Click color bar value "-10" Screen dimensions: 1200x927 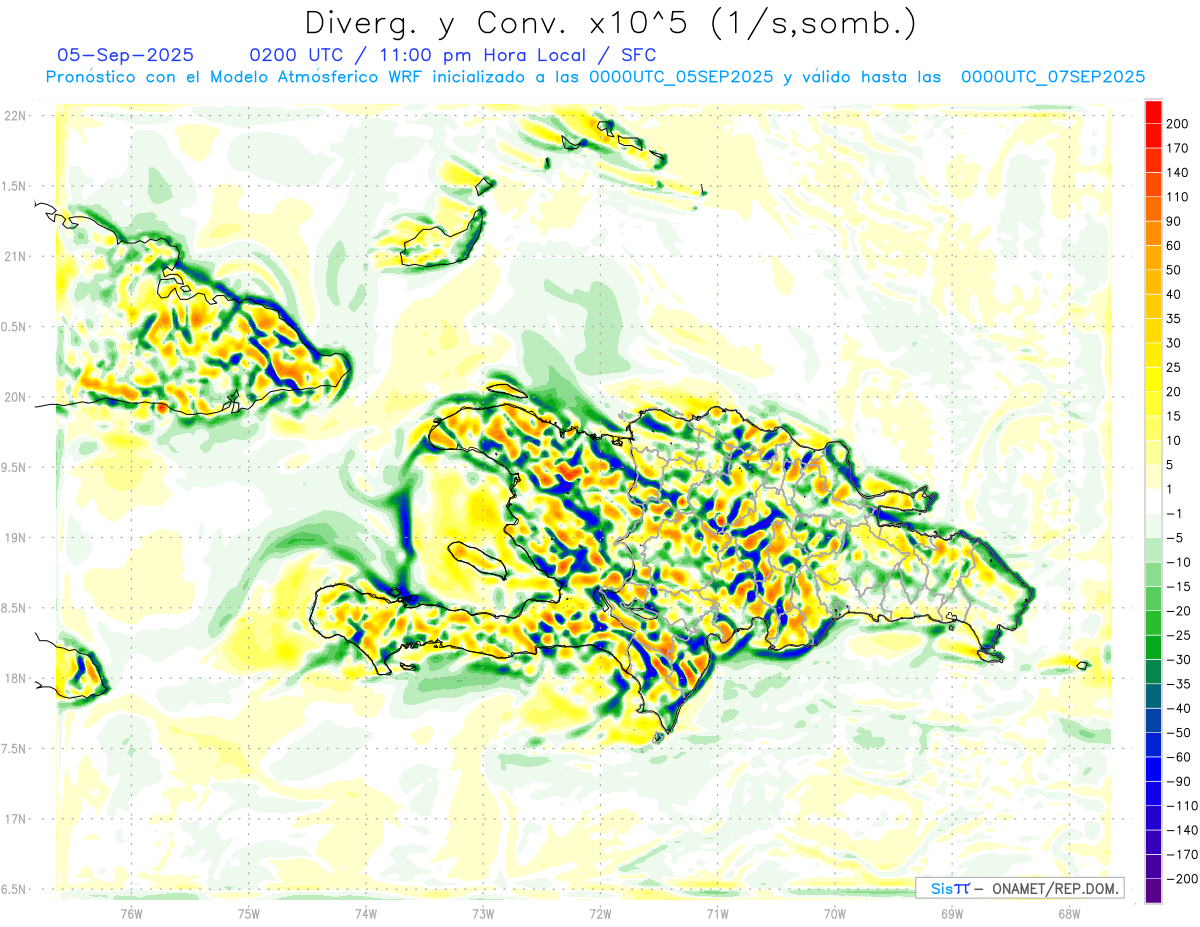tap(1180, 562)
